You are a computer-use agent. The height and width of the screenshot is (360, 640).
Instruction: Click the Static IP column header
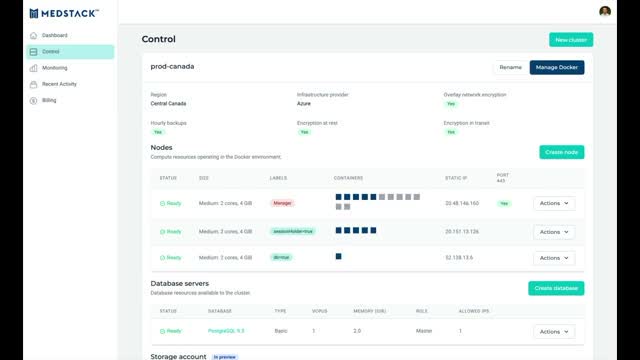point(456,178)
